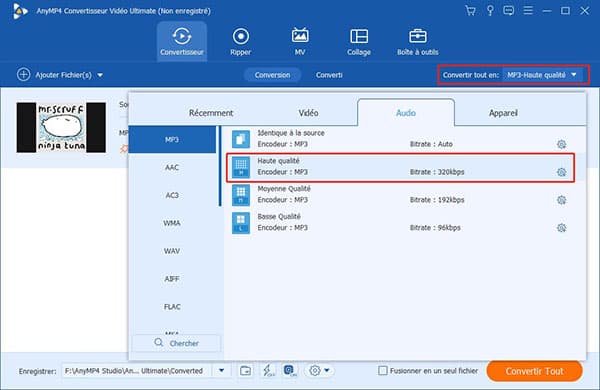This screenshot has height=390, width=600.
Task: Click the Chercher search field
Action: point(176,343)
